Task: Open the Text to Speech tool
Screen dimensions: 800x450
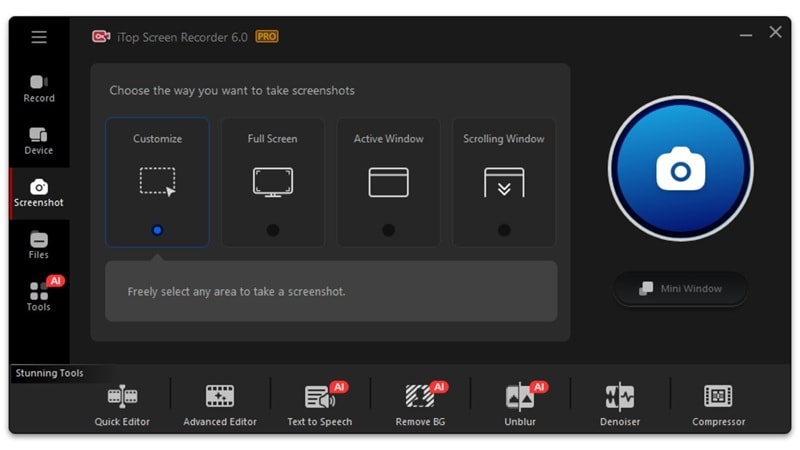Action: tap(320, 405)
